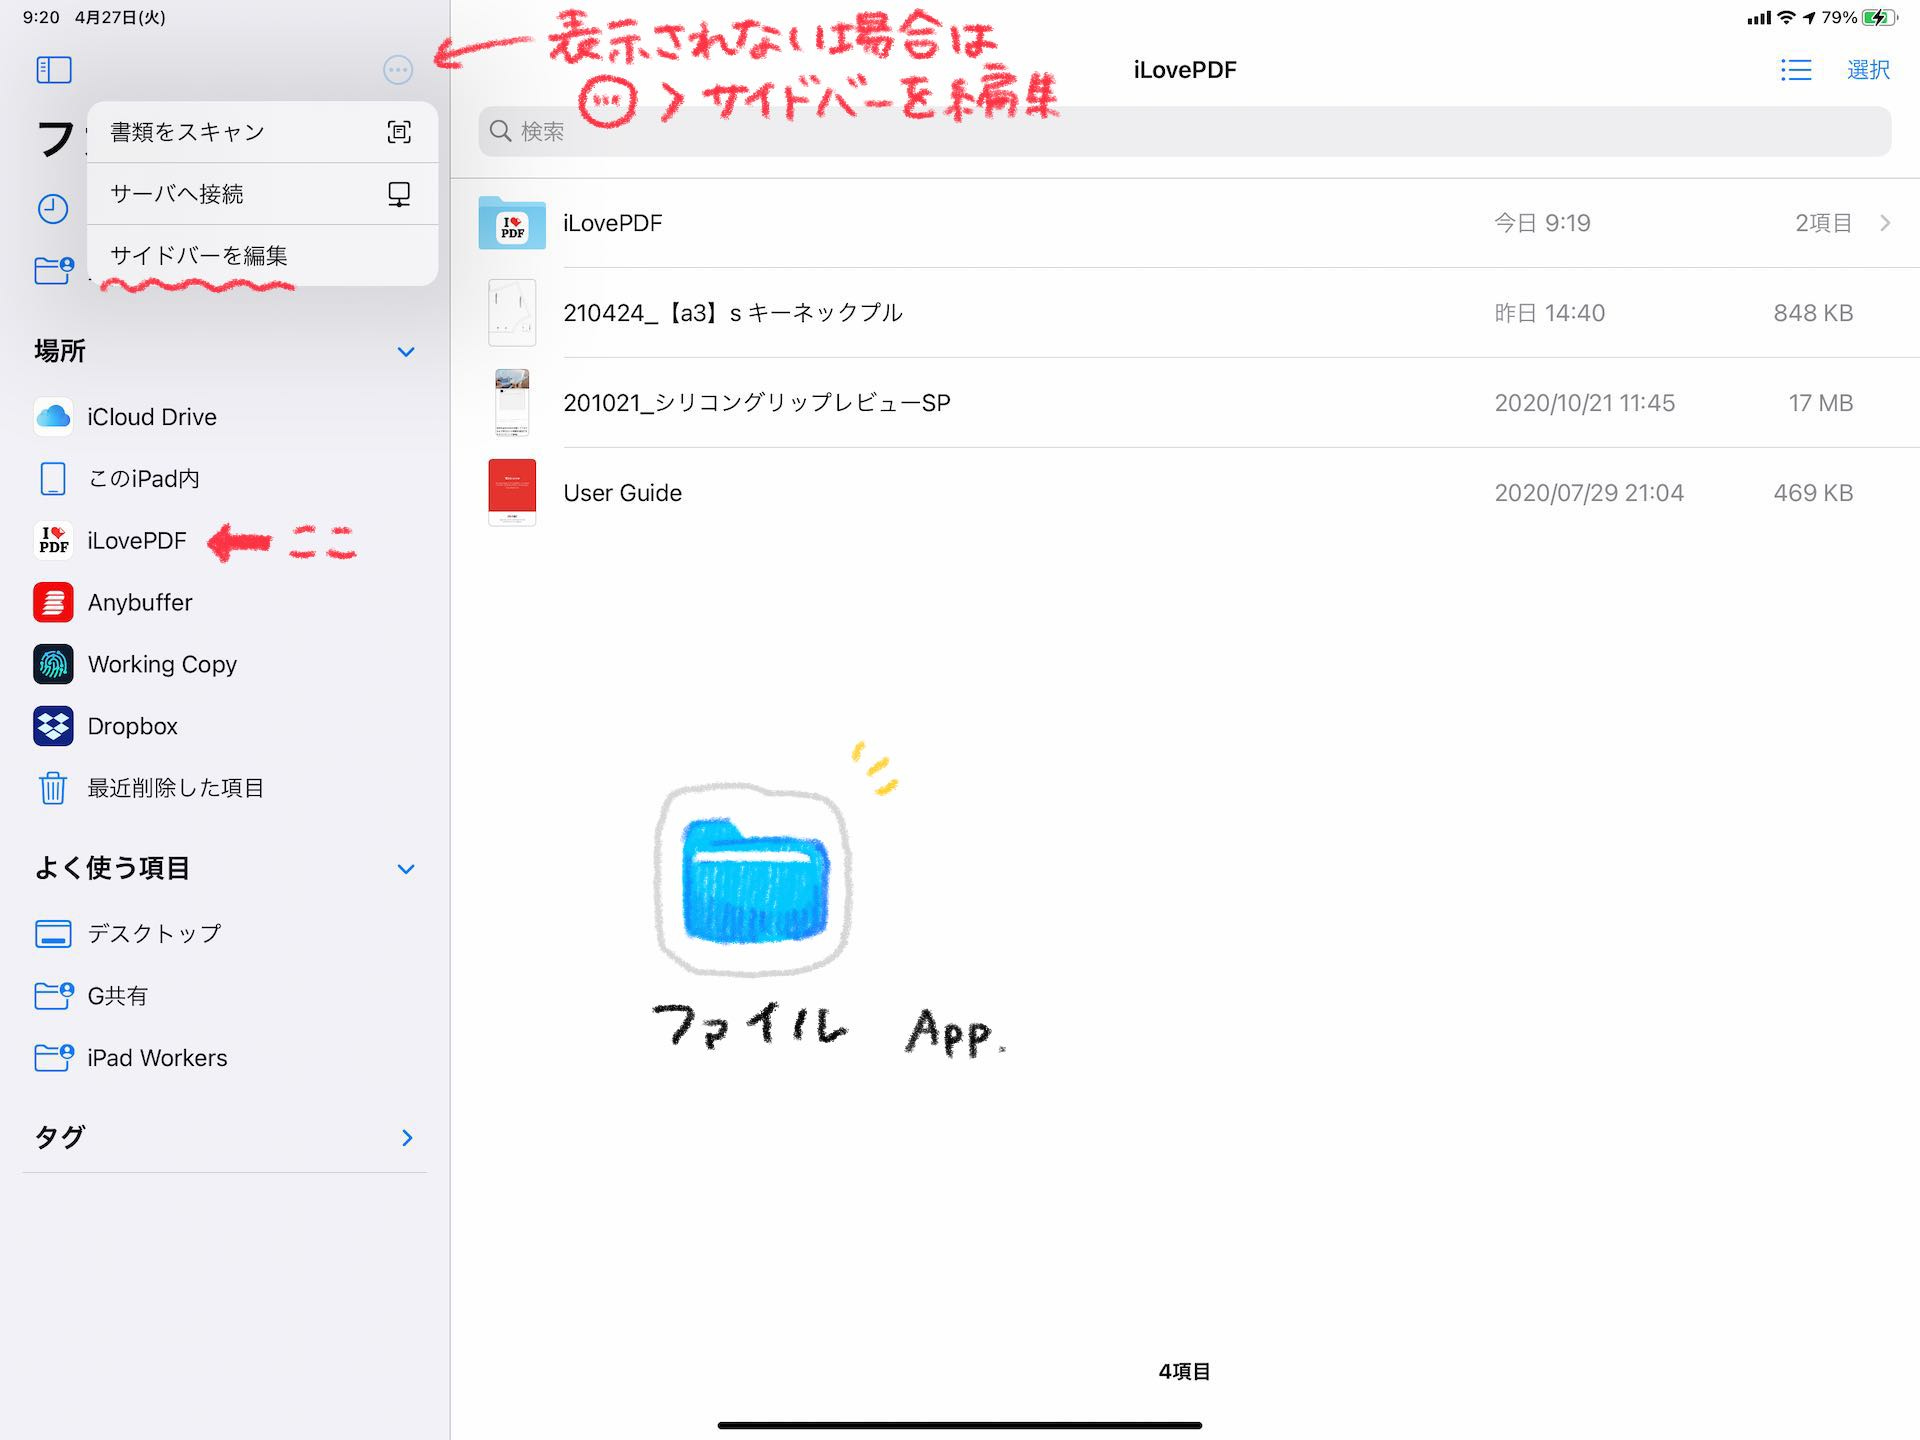Tap the server connect monitor icon

tap(399, 194)
